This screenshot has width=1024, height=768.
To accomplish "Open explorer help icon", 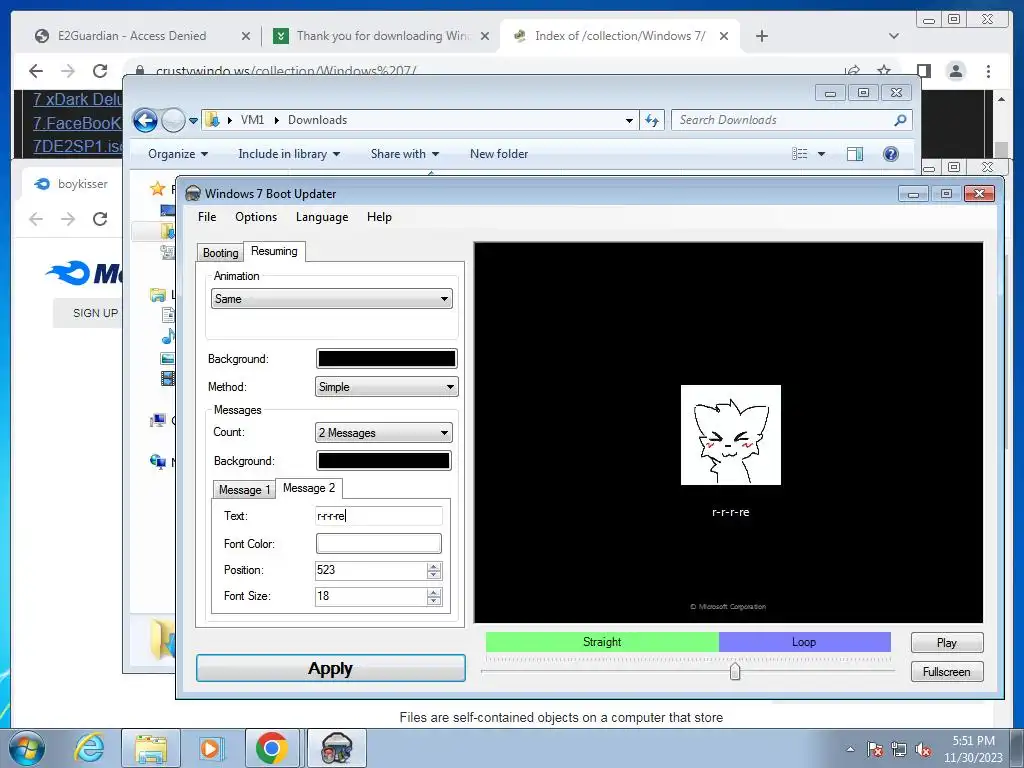I will (x=891, y=154).
